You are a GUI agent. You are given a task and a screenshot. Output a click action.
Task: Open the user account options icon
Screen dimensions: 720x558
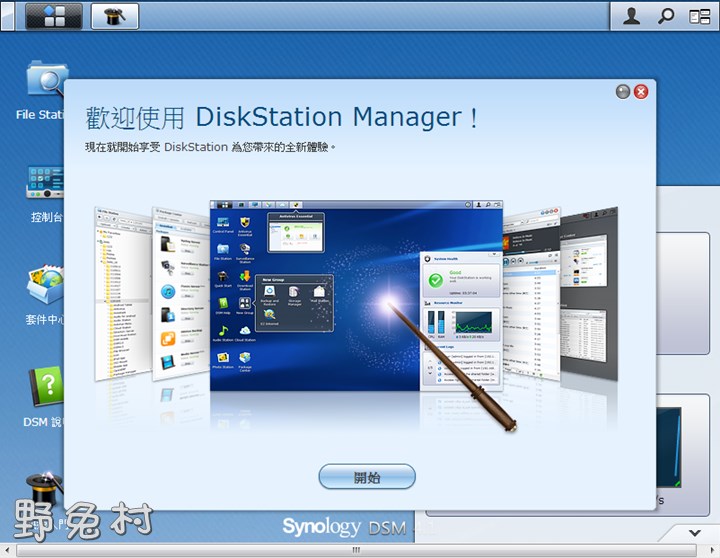pyautogui.click(x=632, y=16)
